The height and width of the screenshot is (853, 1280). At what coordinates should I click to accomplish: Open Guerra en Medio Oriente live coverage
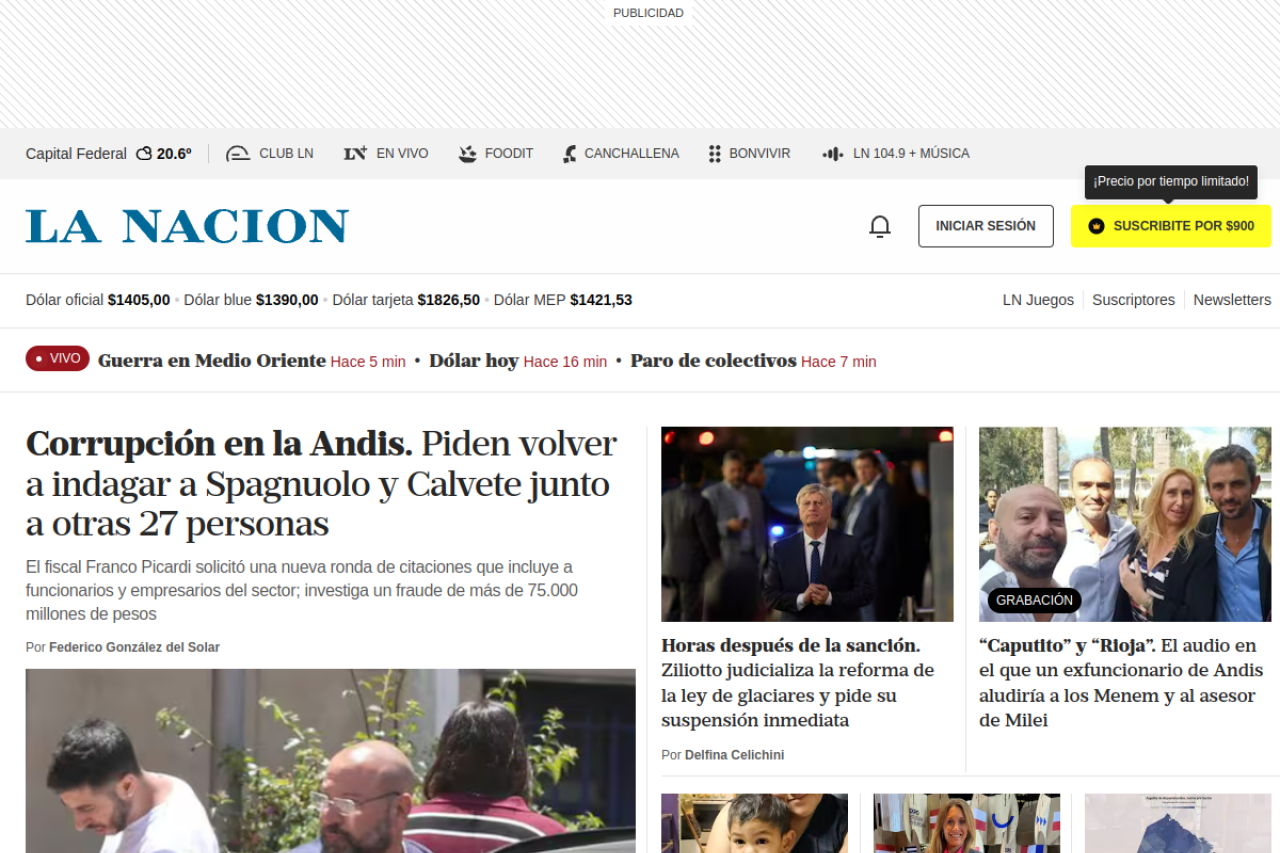tap(212, 361)
